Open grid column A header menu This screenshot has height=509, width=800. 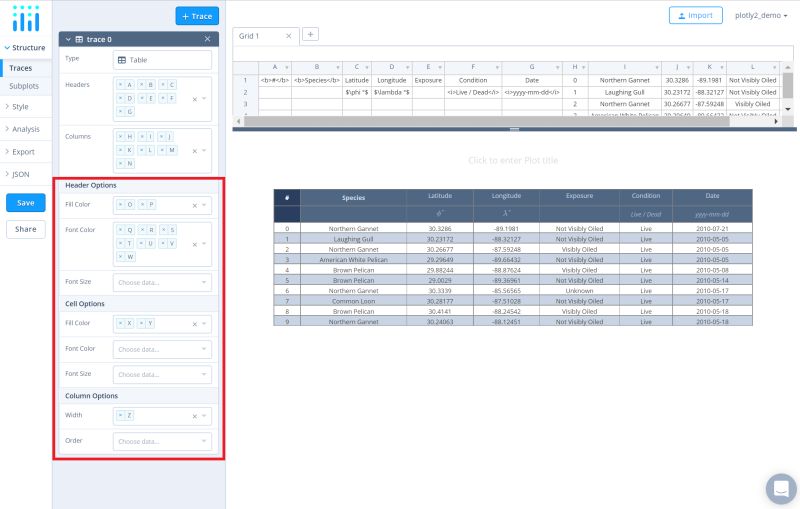coord(287,67)
